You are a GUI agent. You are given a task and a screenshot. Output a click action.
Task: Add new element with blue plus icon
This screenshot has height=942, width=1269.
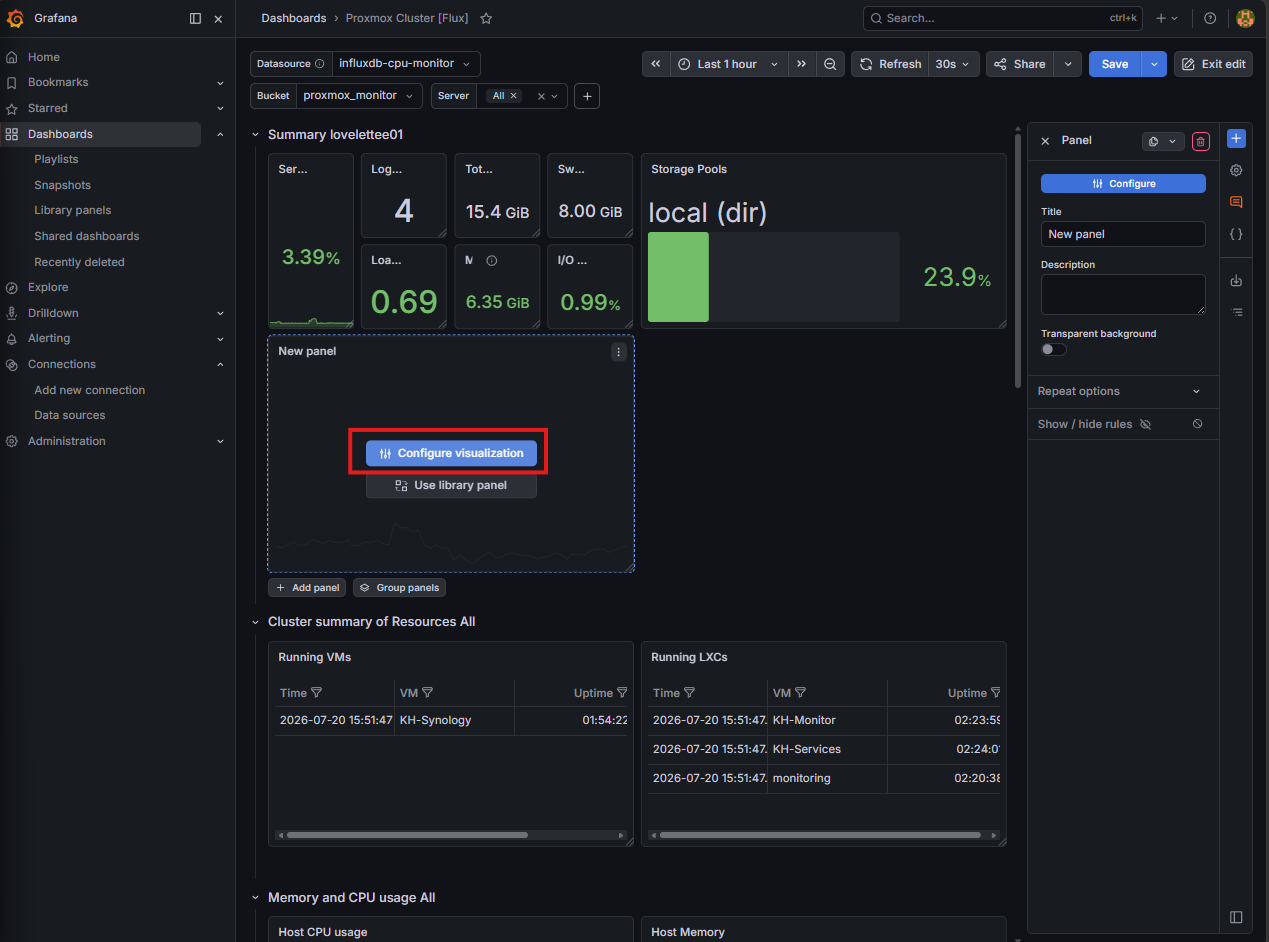1236,139
